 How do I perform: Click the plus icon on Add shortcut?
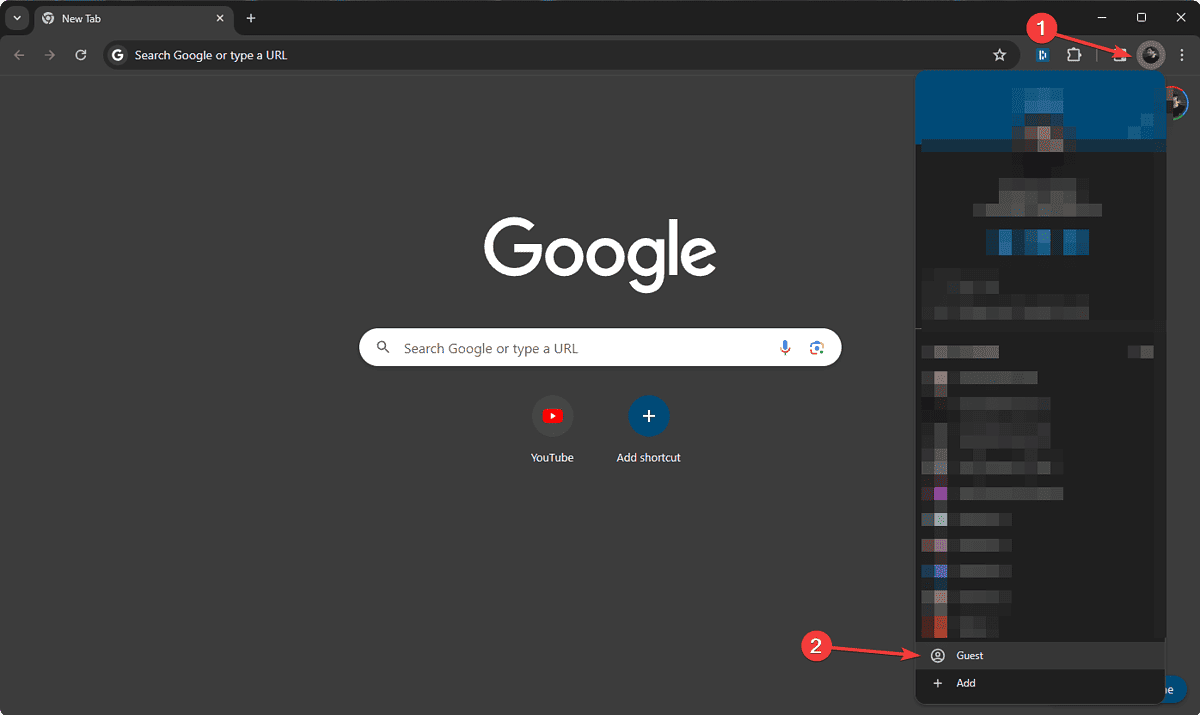coord(648,415)
